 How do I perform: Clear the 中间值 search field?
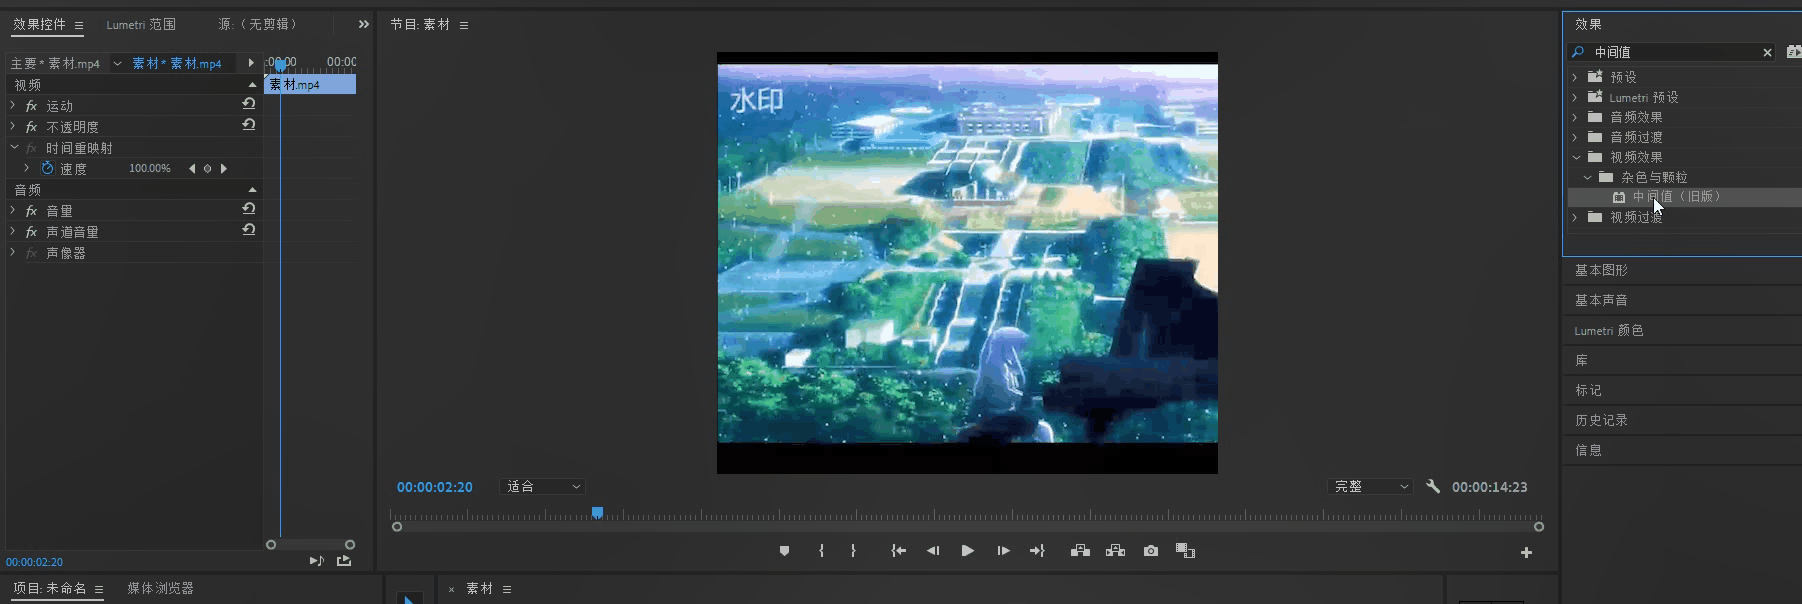pyautogui.click(x=1767, y=52)
